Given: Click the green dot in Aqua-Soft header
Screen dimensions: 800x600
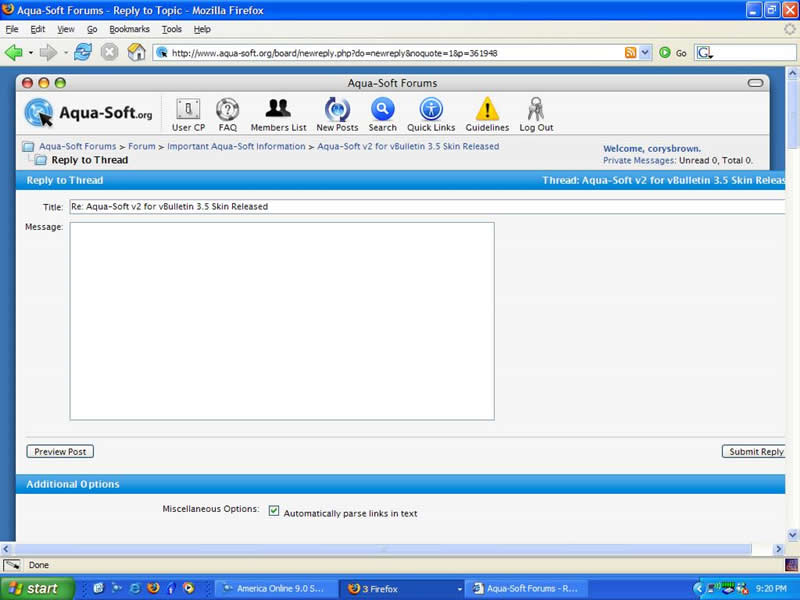Looking at the screenshot, I should point(60,83).
